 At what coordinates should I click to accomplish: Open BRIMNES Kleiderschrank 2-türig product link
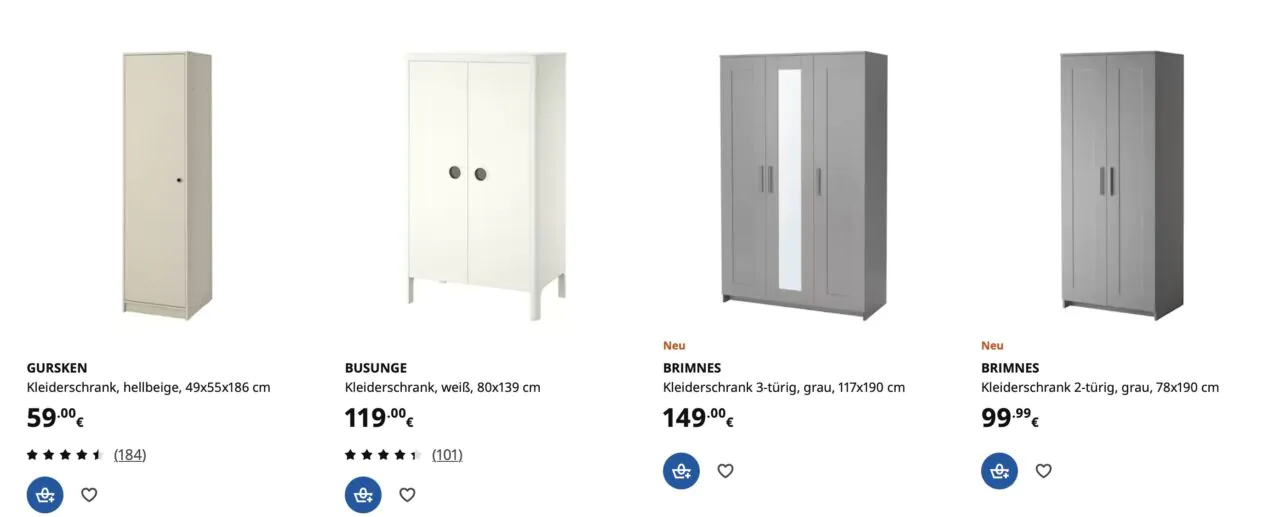point(1100,387)
